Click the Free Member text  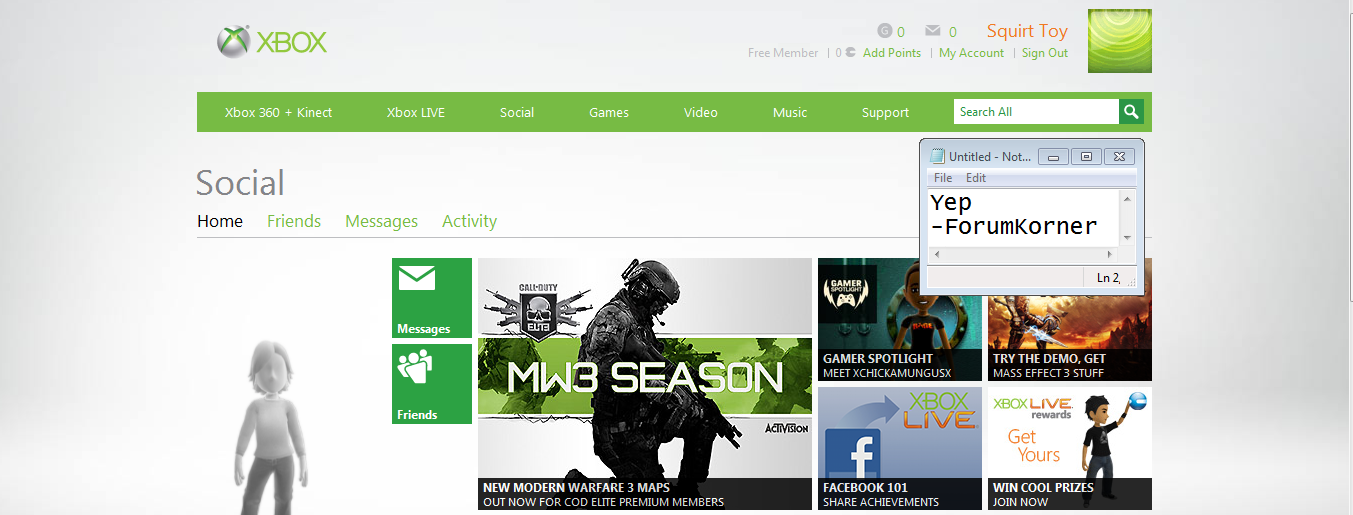(783, 53)
